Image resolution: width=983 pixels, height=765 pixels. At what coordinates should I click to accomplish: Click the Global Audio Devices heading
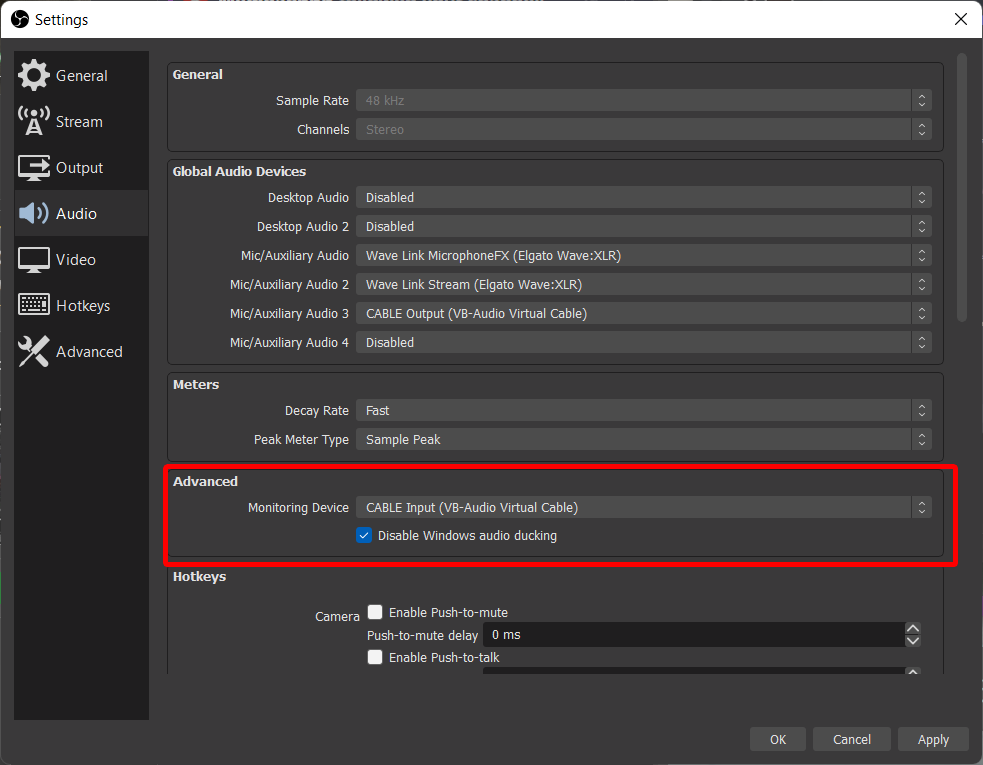pyautogui.click(x=239, y=171)
